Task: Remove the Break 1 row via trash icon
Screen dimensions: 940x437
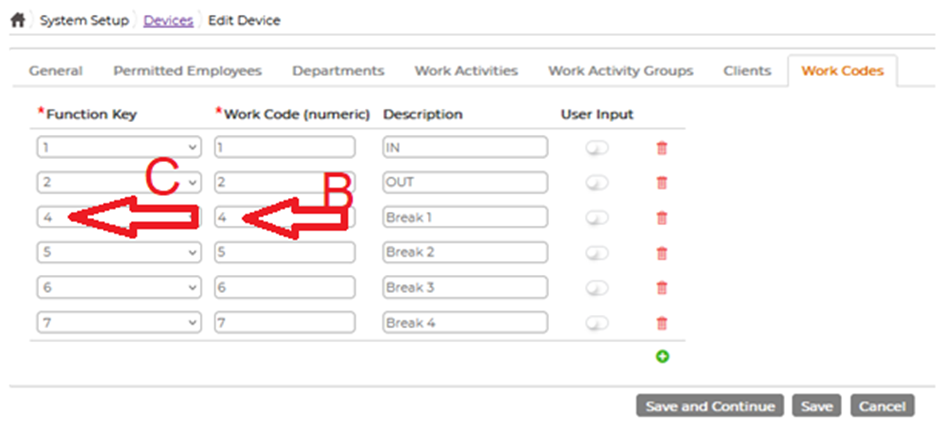Action: coord(662,218)
